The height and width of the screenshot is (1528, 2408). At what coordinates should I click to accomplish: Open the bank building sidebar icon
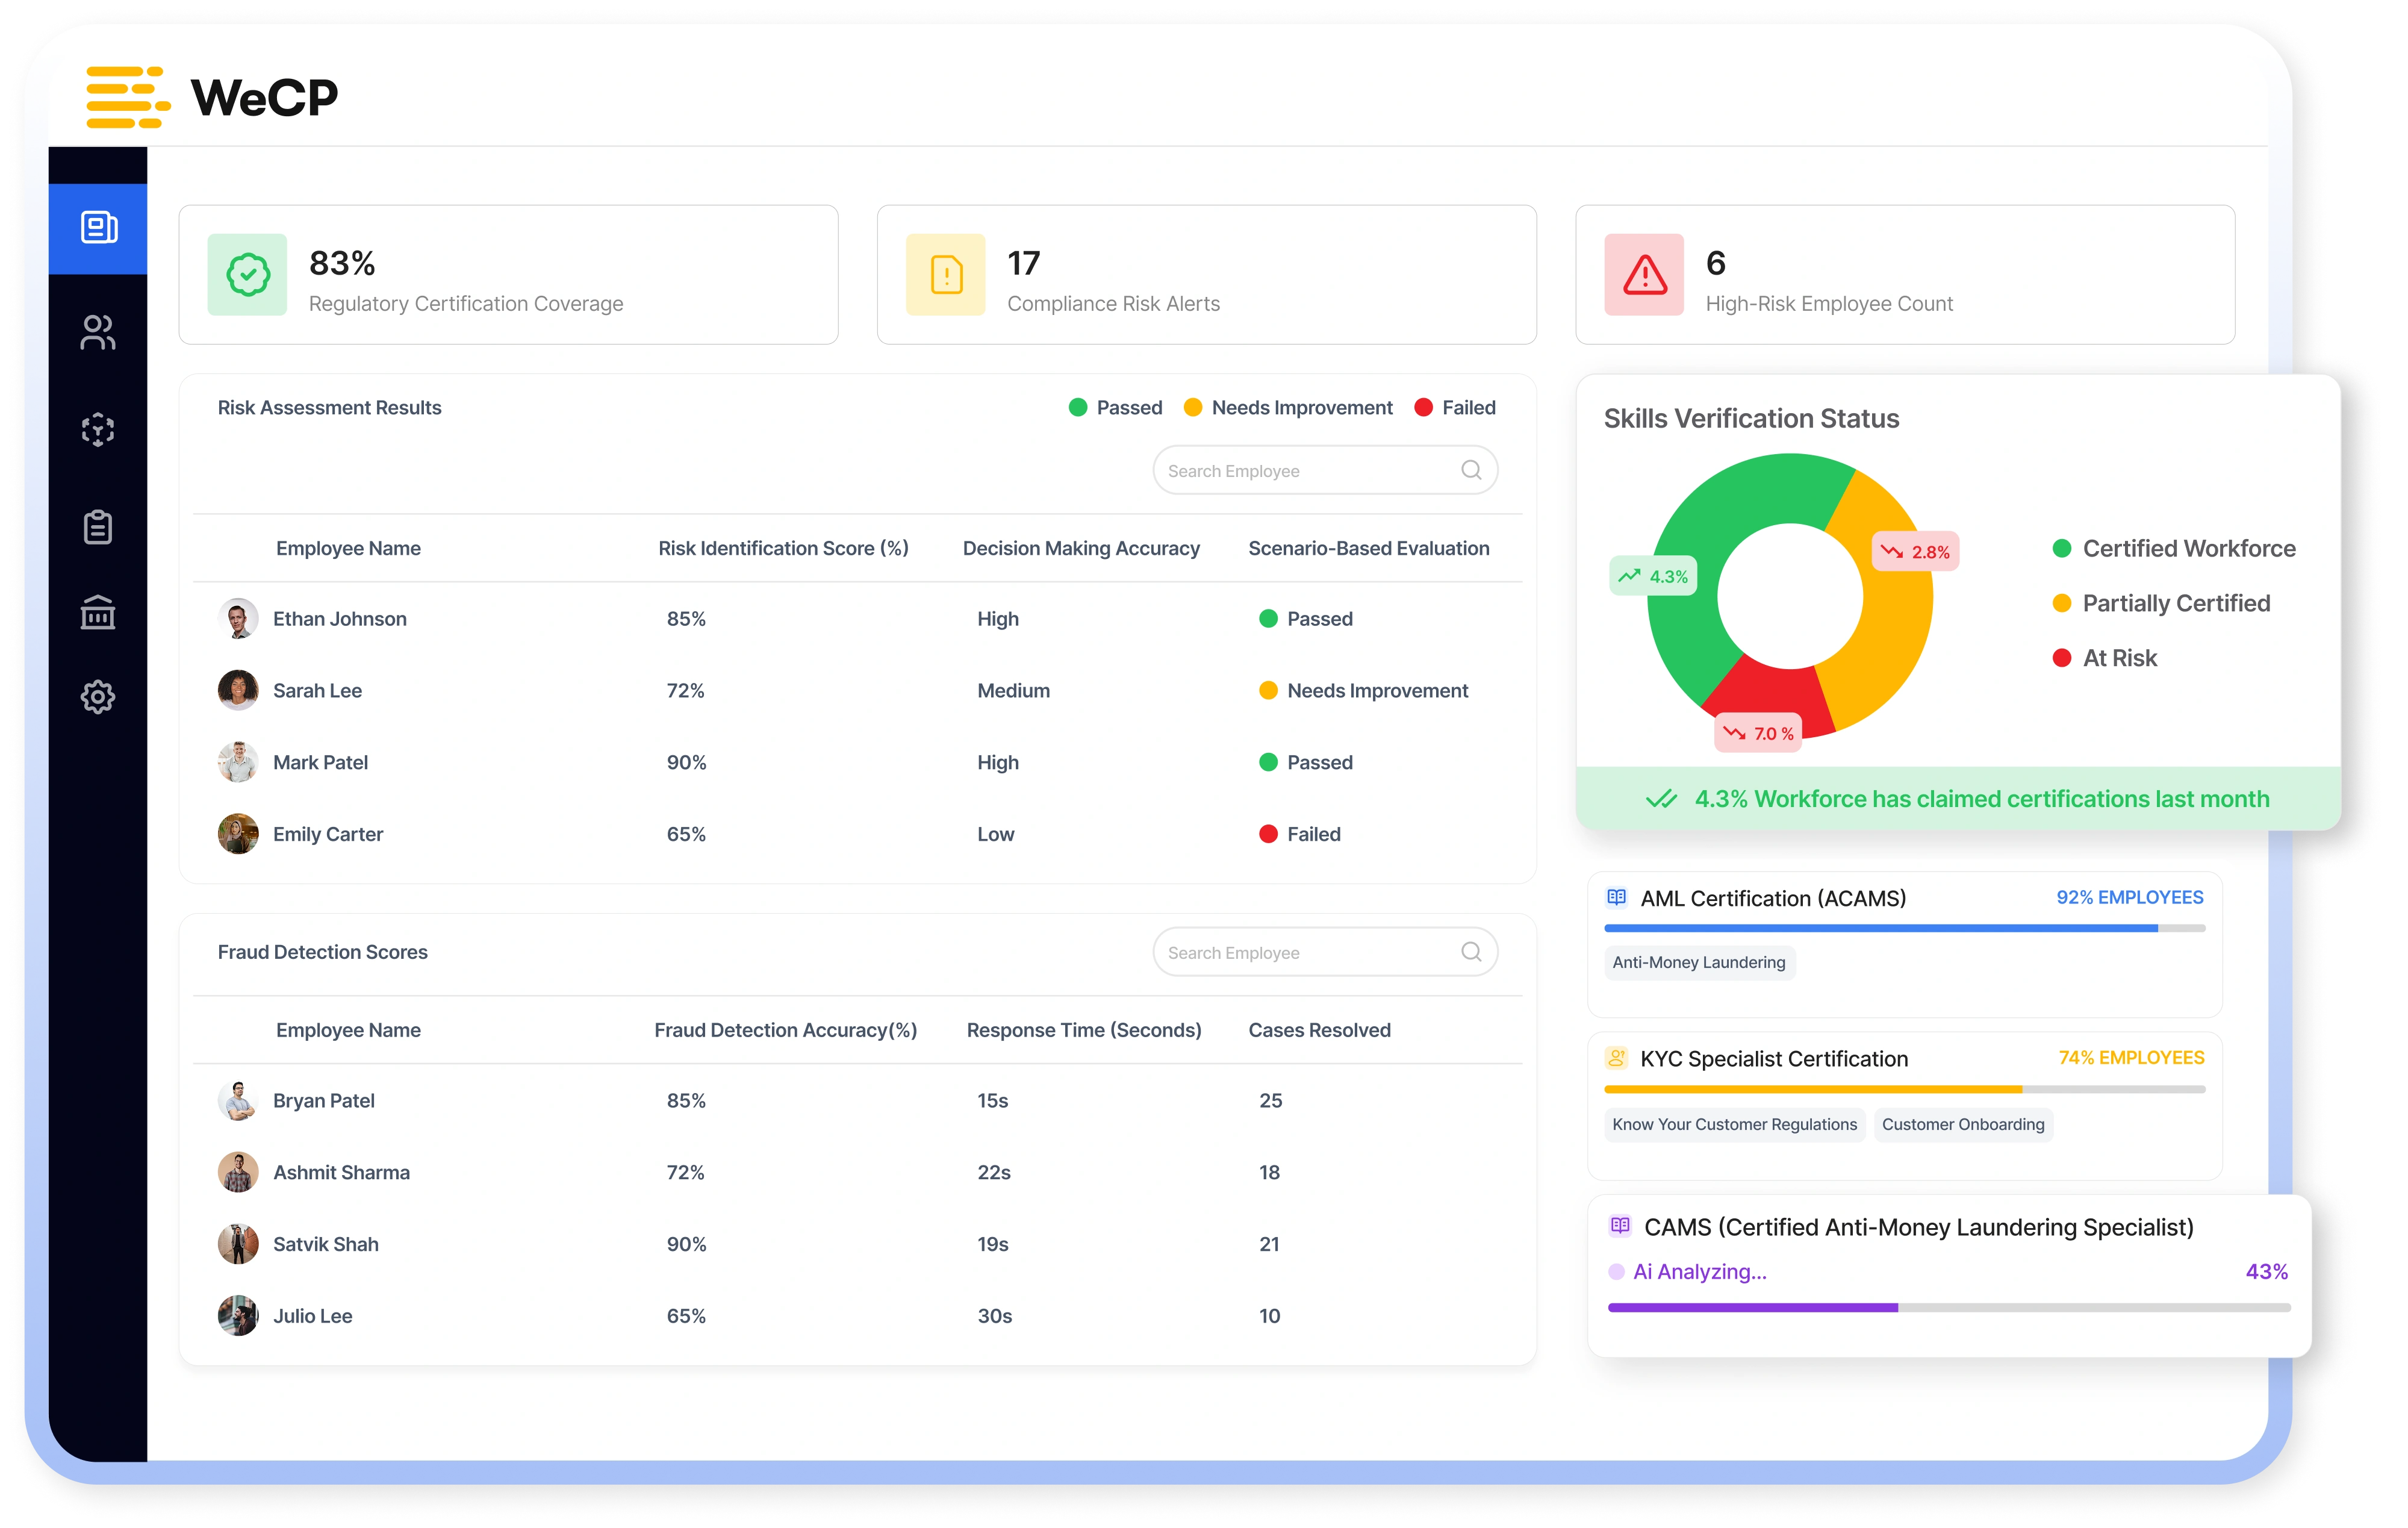point(98,612)
